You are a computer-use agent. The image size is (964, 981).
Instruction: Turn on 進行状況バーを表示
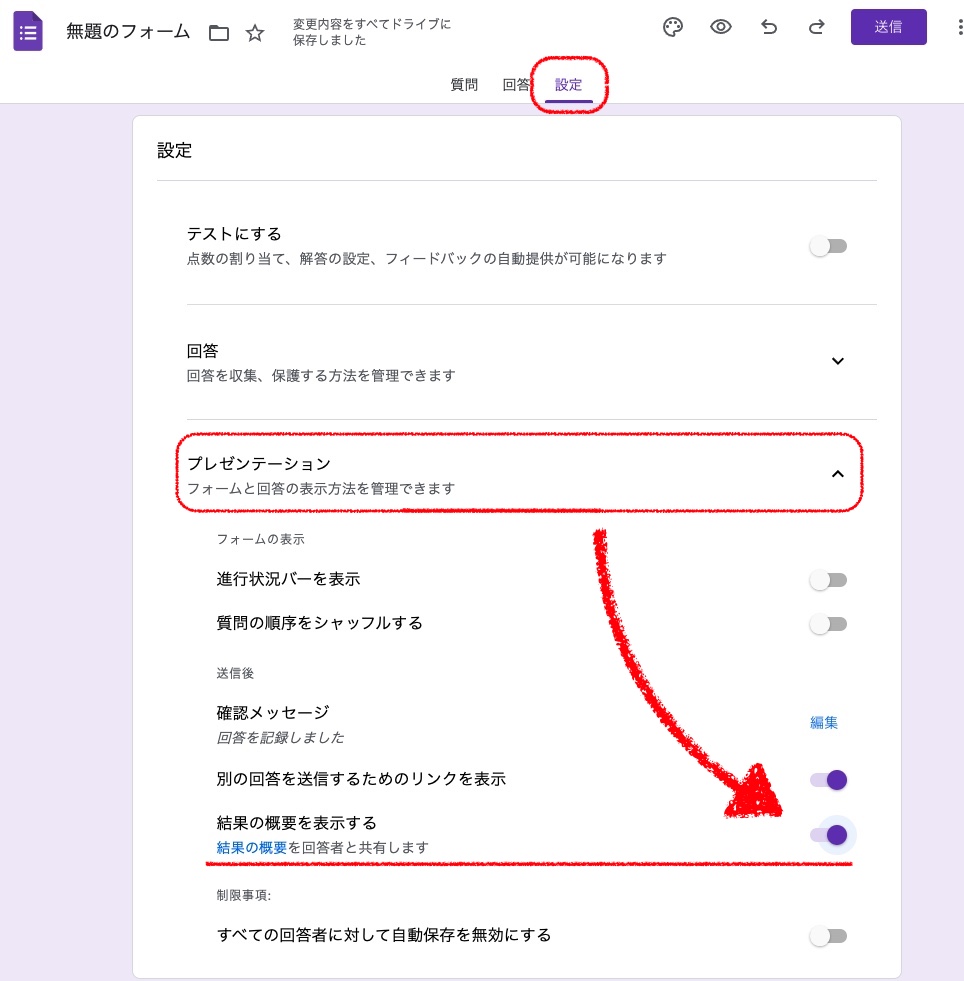(829, 580)
